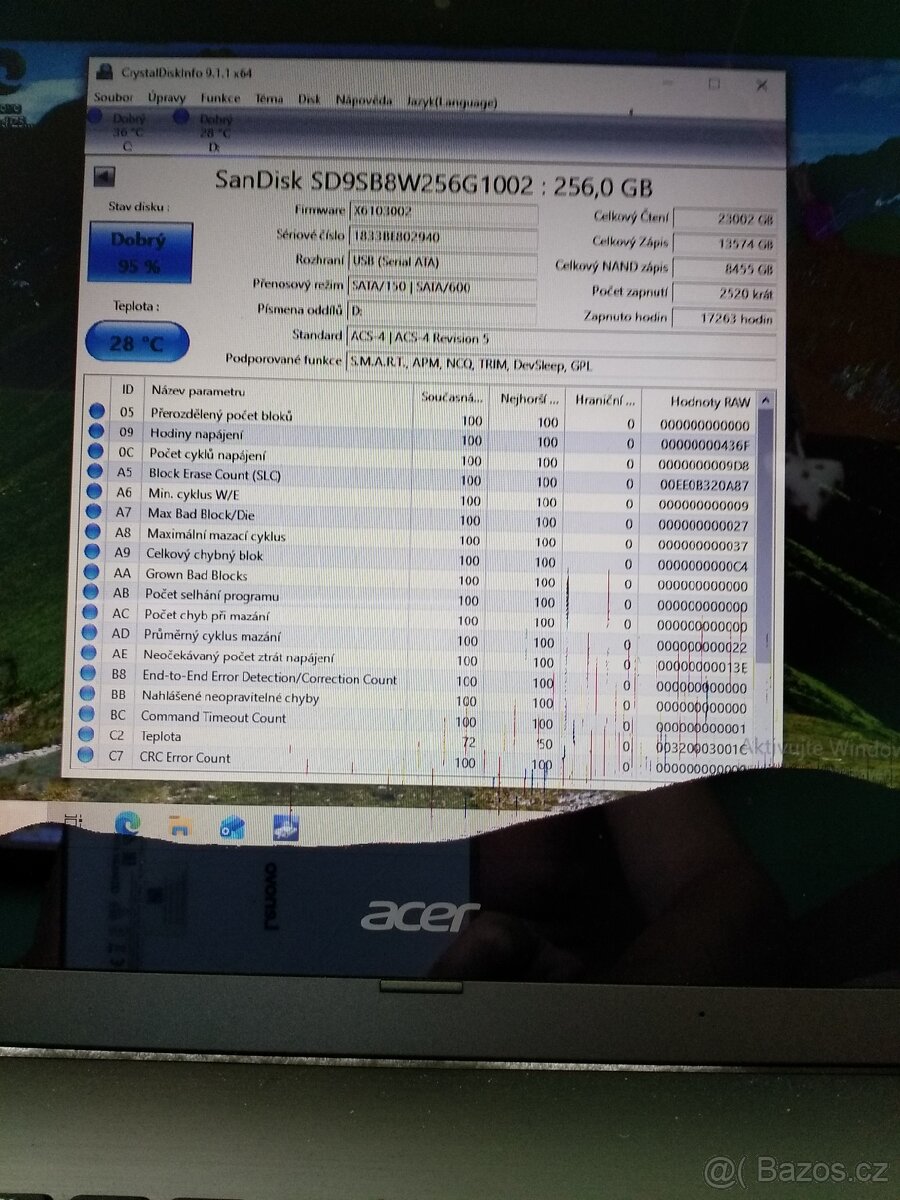900x1200 pixels.
Task: Click the Celkový Zápis value 13574 GB
Action: (725, 243)
